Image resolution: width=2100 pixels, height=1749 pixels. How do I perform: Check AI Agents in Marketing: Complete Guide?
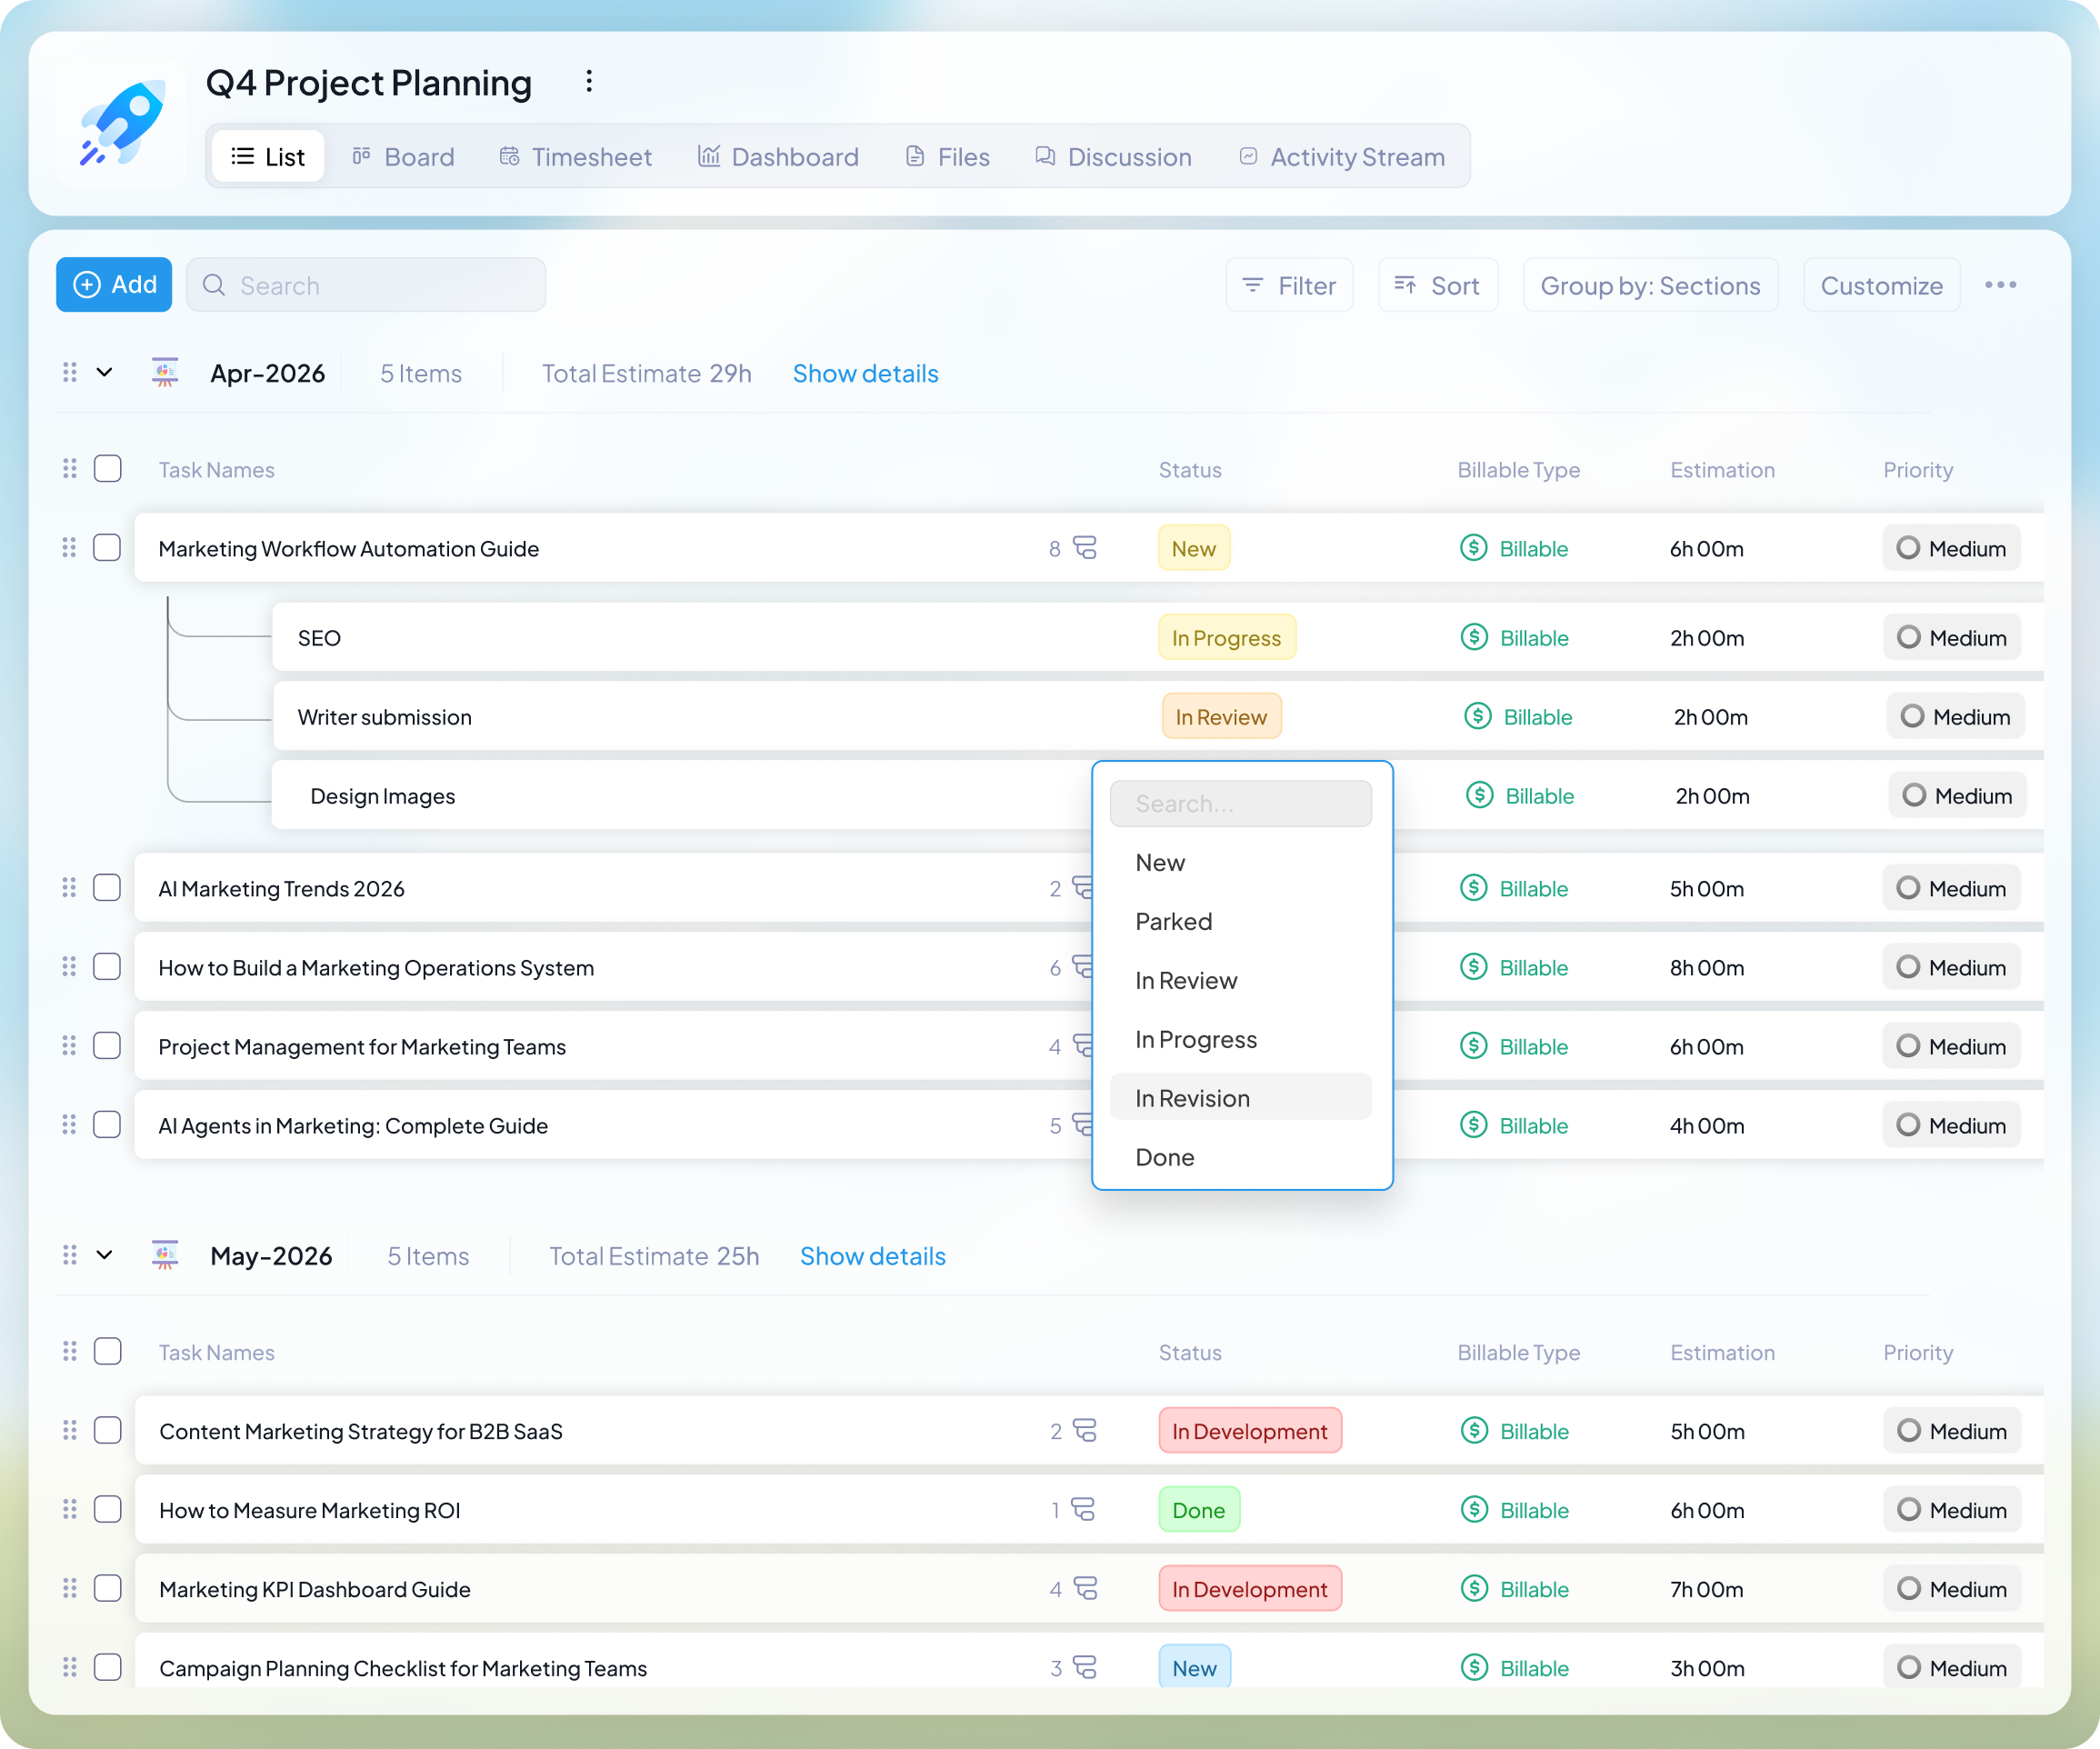click(x=107, y=1125)
